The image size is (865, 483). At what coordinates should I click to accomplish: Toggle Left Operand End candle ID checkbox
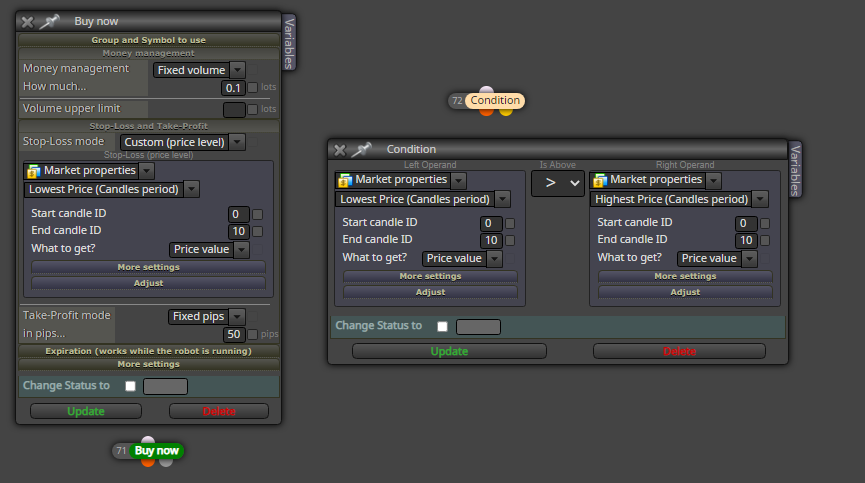pos(510,240)
